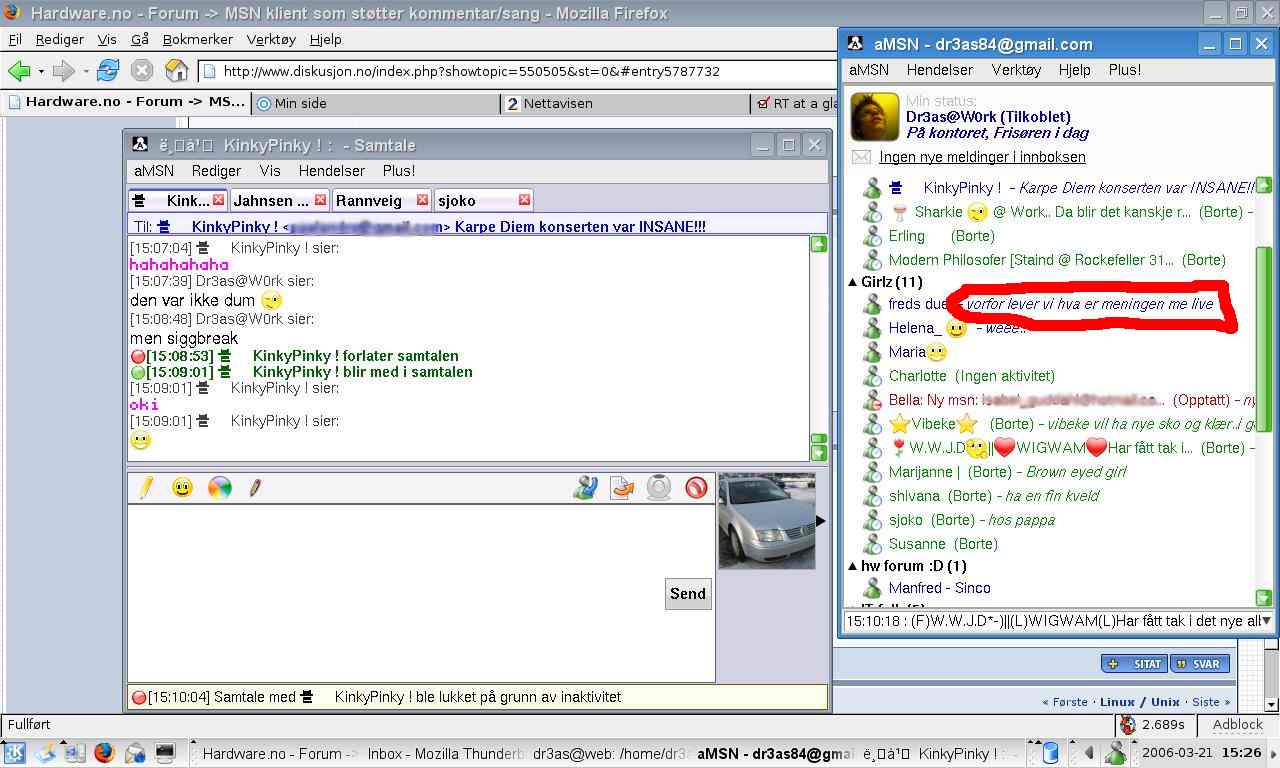Select contact Manfred - Sinco
The image size is (1280, 768).
coord(940,588)
